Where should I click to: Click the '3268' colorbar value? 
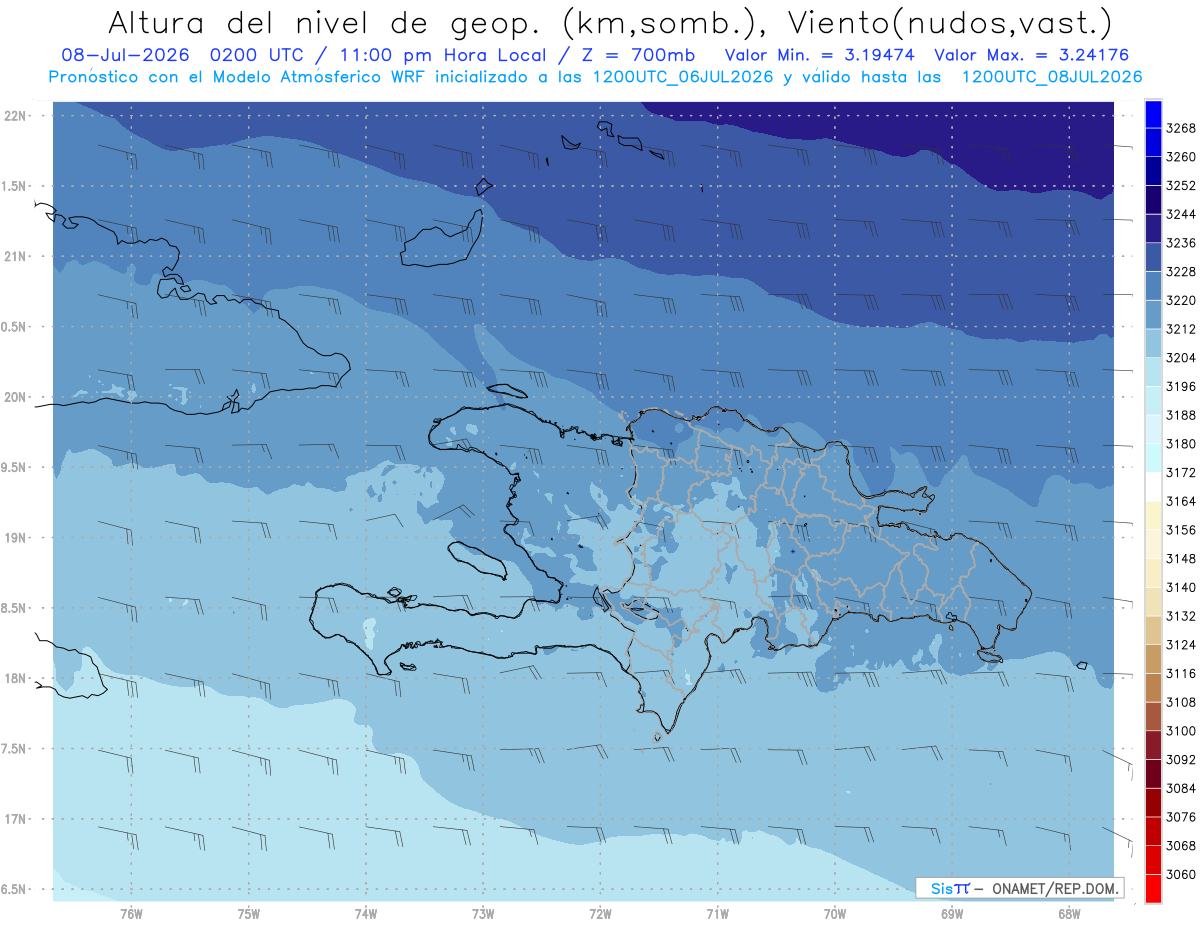point(1180,128)
